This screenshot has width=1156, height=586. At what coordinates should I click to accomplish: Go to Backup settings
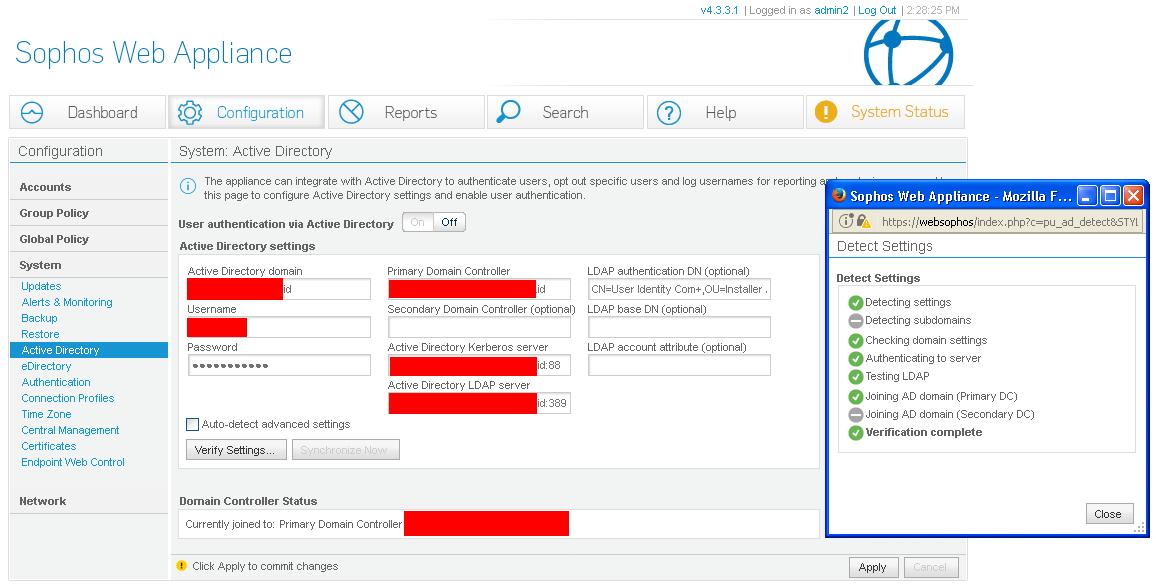click(x=39, y=318)
